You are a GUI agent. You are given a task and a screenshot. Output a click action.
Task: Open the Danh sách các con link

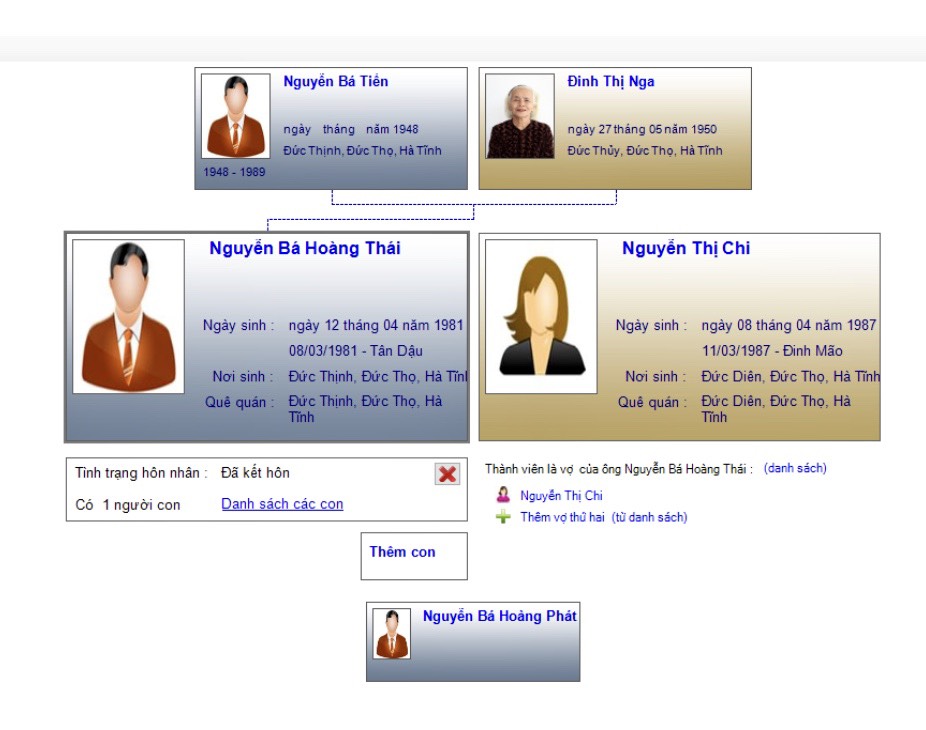click(282, 504)
